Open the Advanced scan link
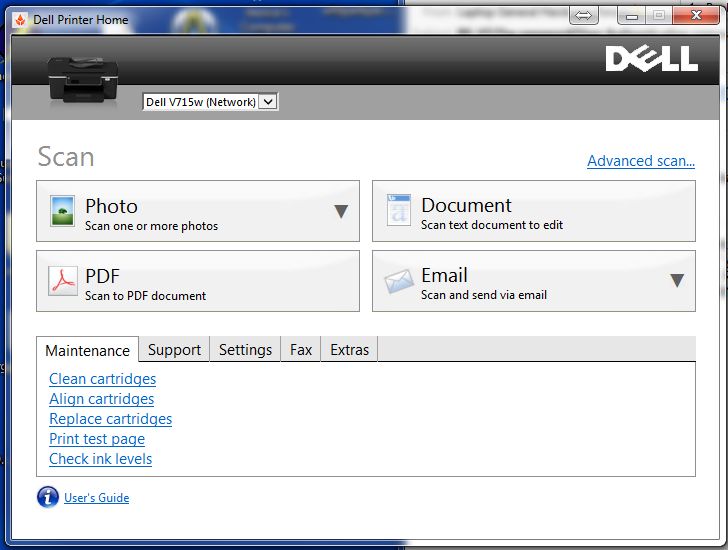The image size is (728, 550). coord(641,161)
